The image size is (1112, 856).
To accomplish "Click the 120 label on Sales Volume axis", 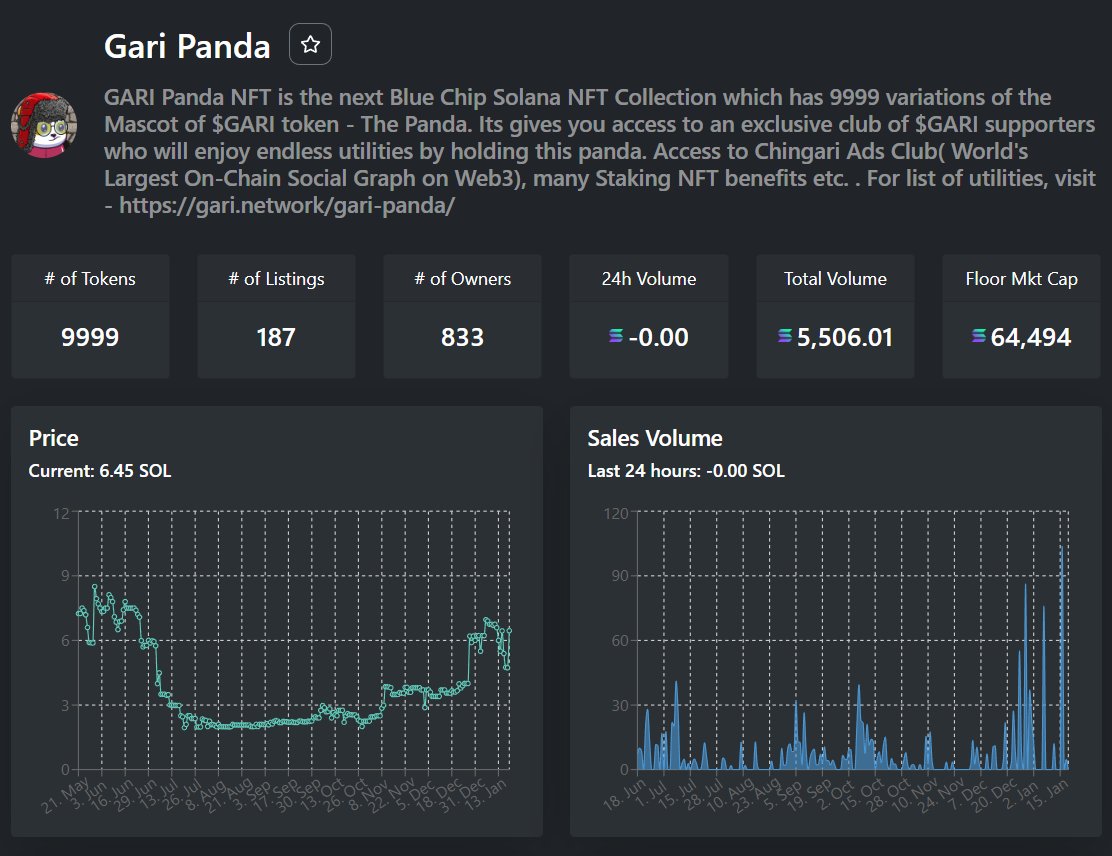I will point(616,513).
